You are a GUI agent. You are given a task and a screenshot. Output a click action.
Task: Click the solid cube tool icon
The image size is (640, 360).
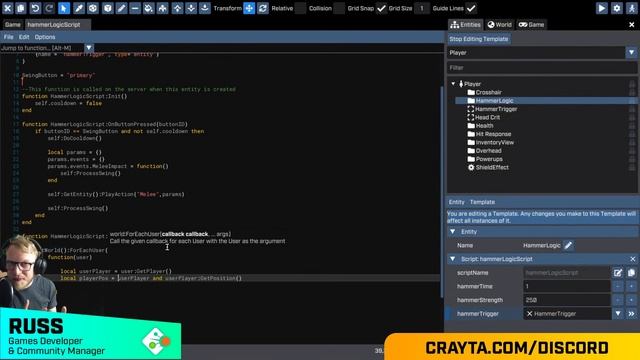107,8
